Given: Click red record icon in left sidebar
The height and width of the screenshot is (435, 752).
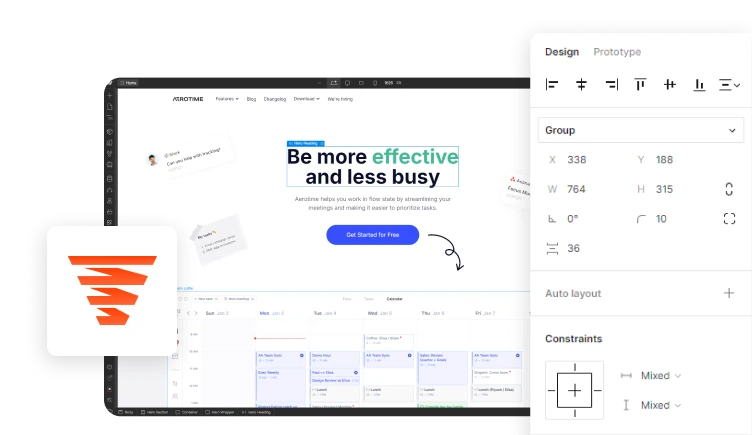Looking at the screenshot, I should coord(110,389).
